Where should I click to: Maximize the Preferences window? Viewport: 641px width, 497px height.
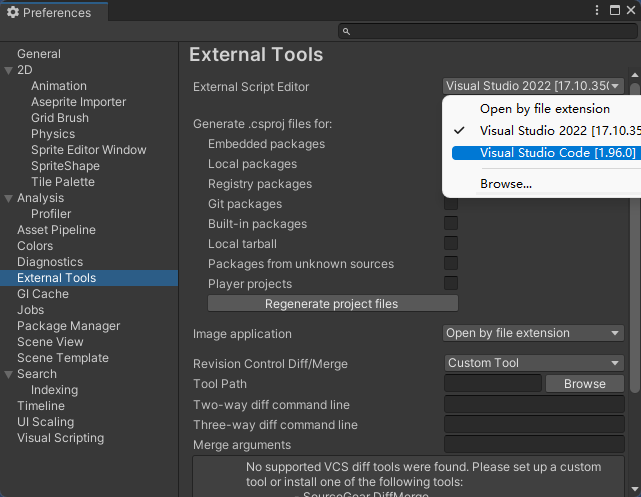tap(615, 10)
